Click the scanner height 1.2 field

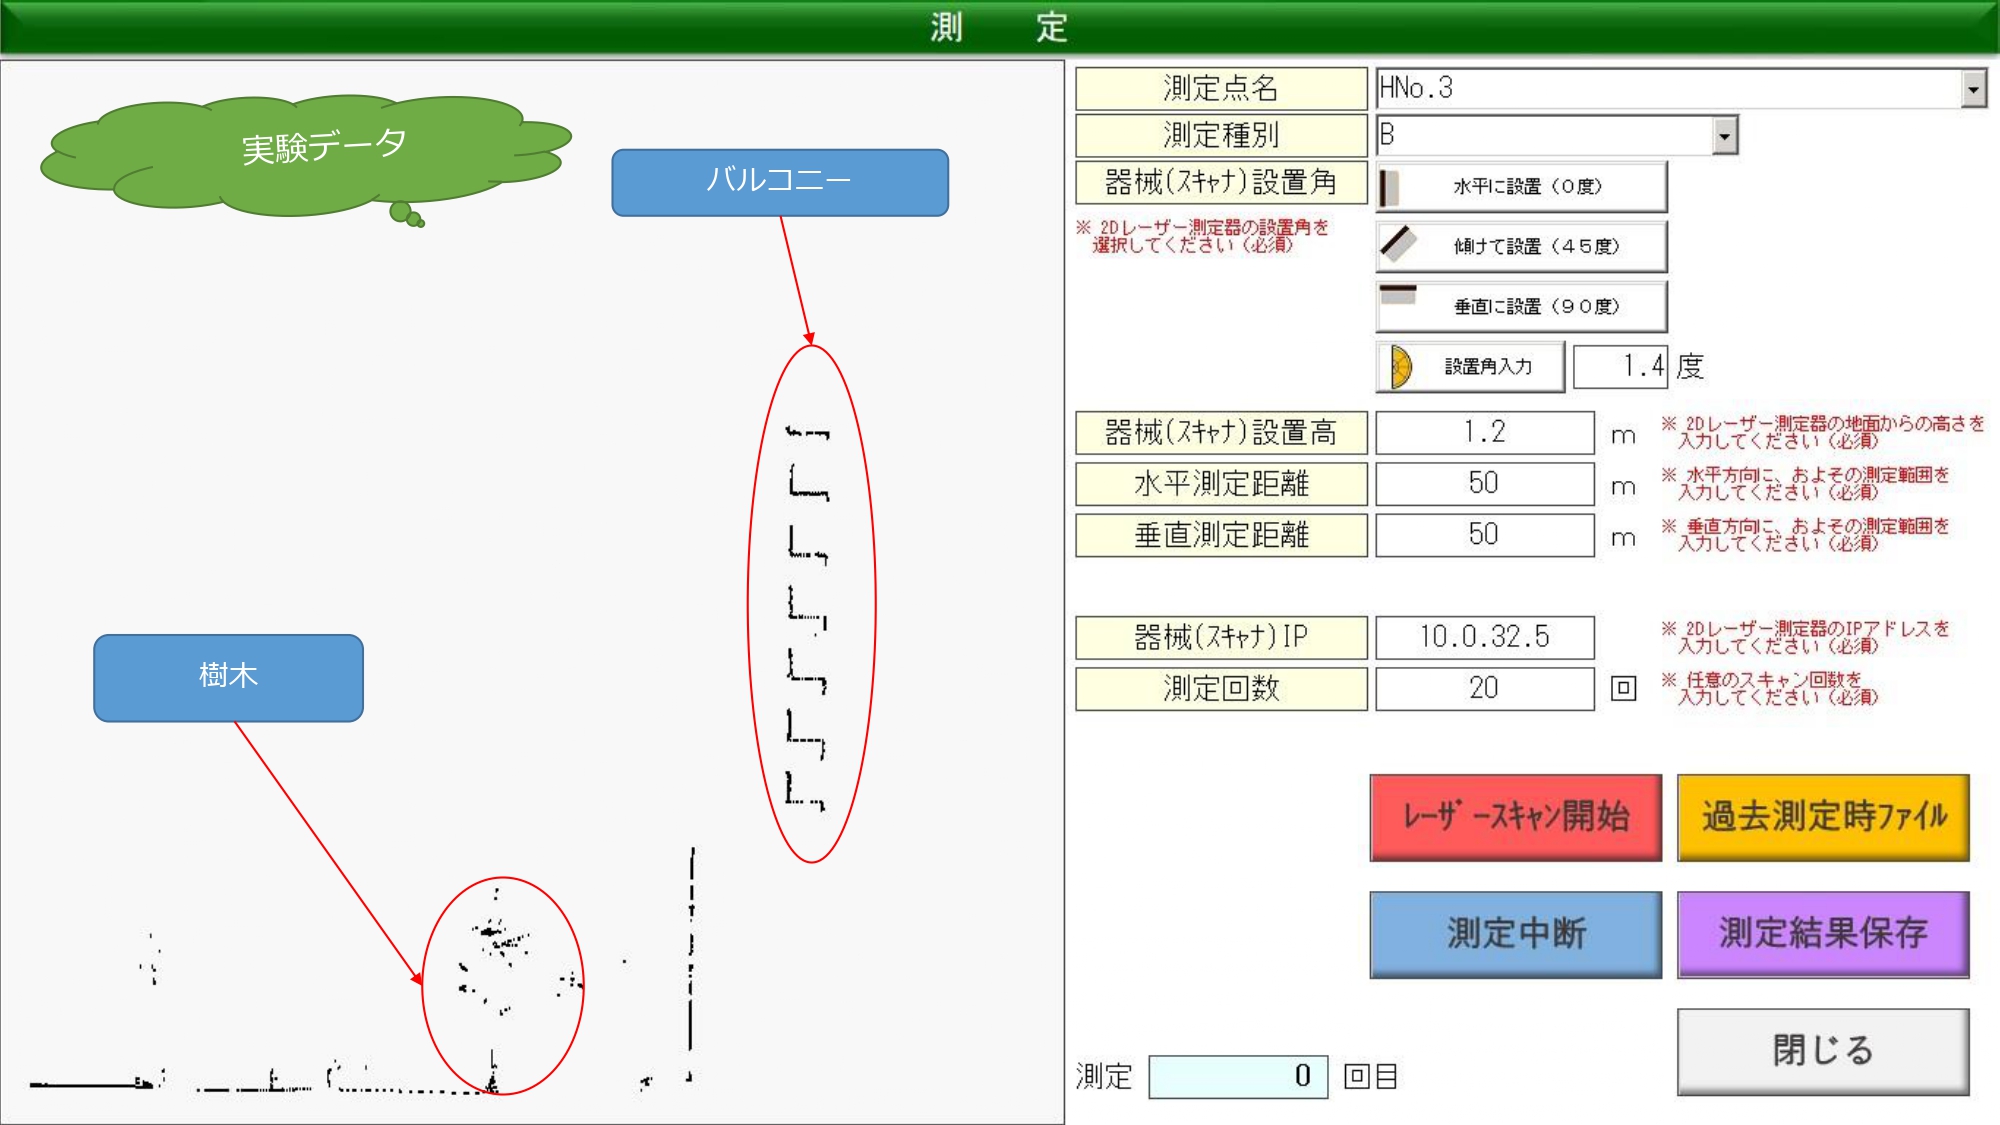1484,433
